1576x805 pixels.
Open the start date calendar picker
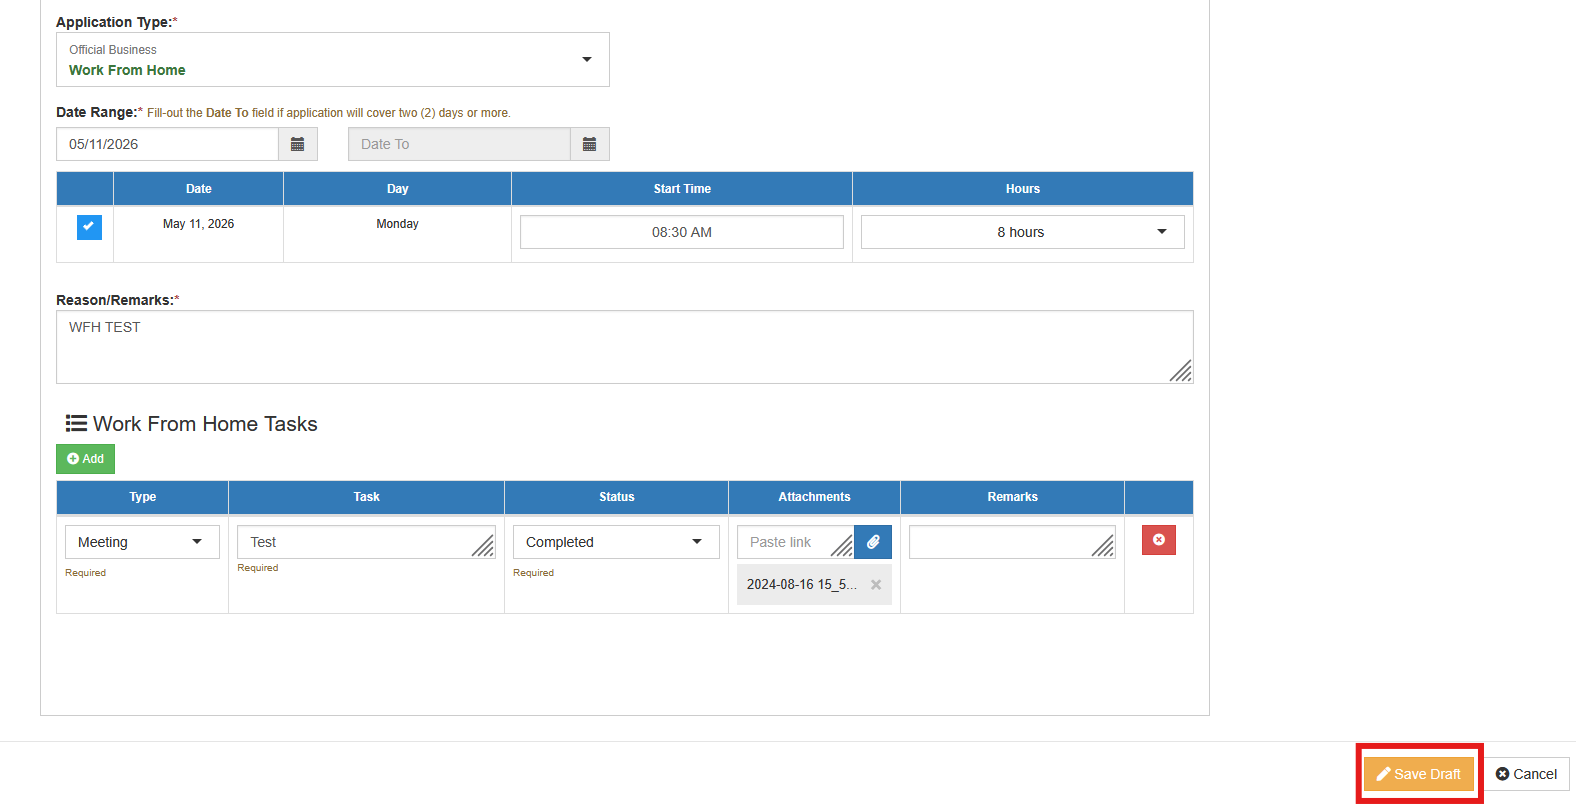pos(297,144)
